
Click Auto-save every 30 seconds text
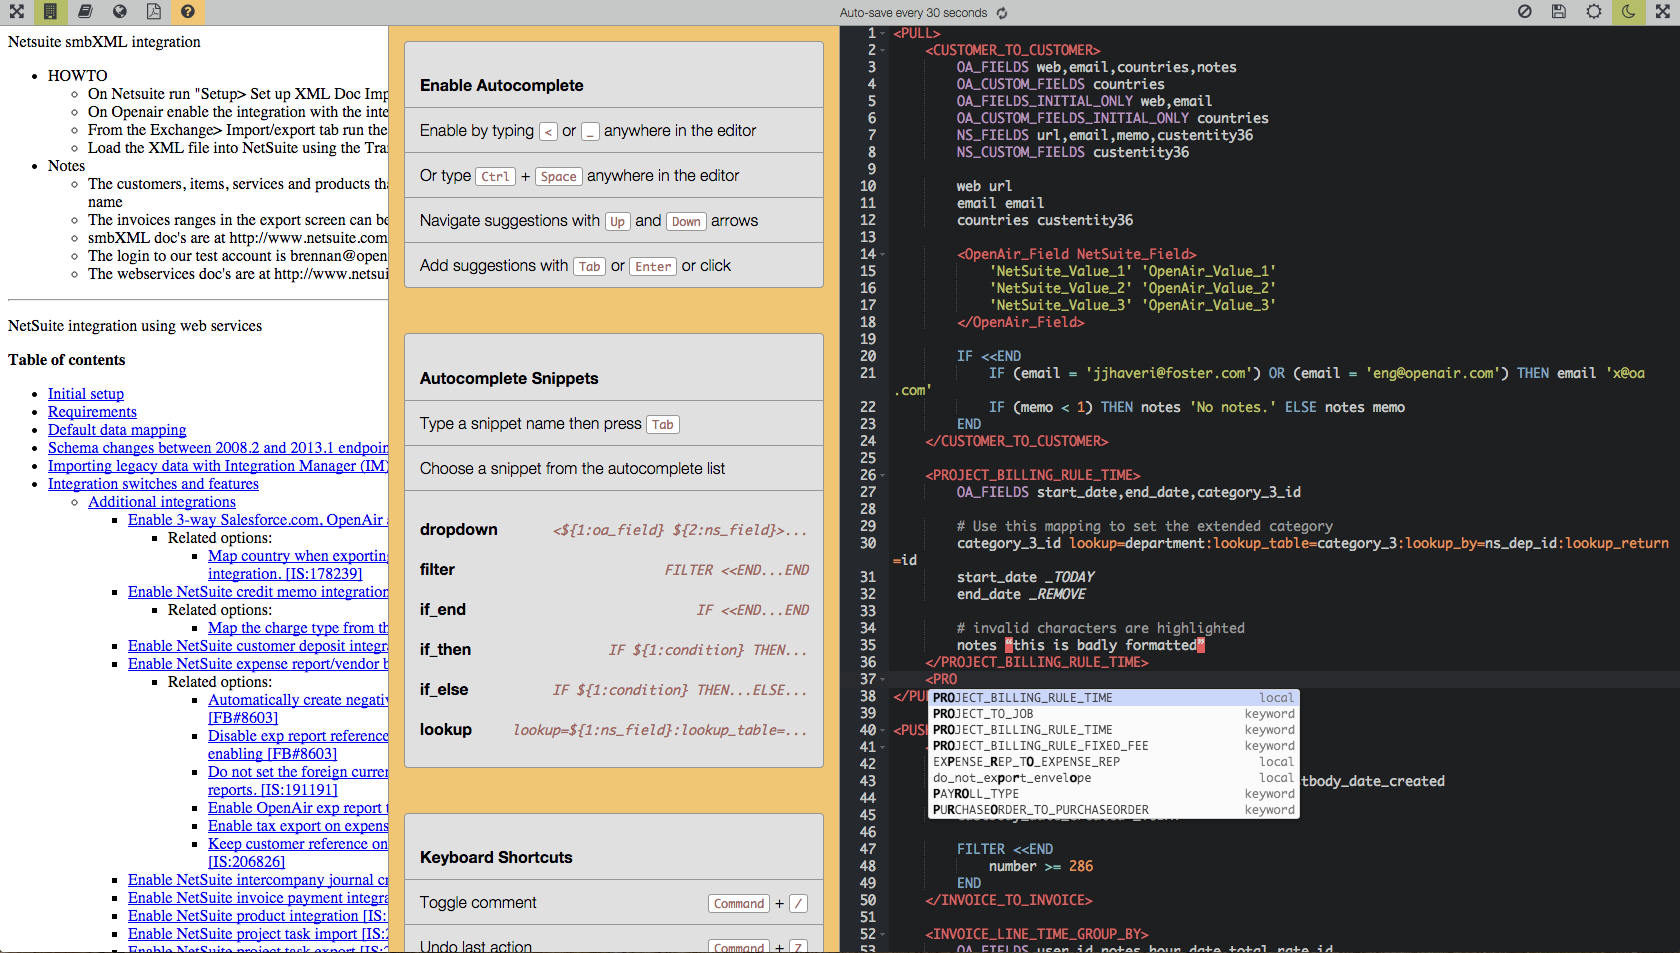click(913, 13)
